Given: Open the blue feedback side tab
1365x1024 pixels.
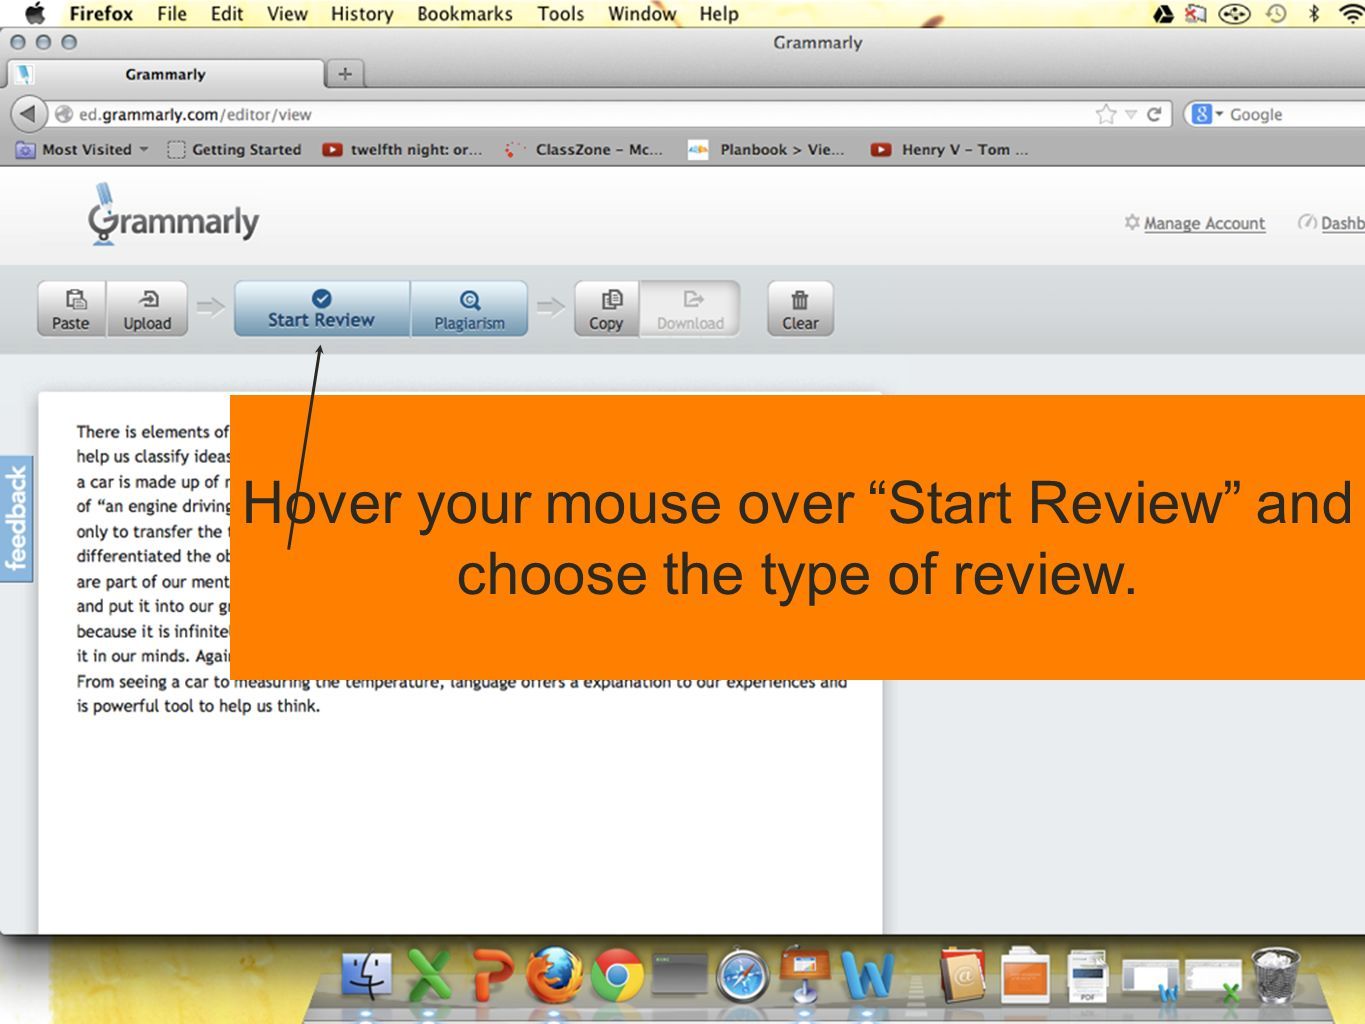Looking at the screenshot, I should 16,519.
